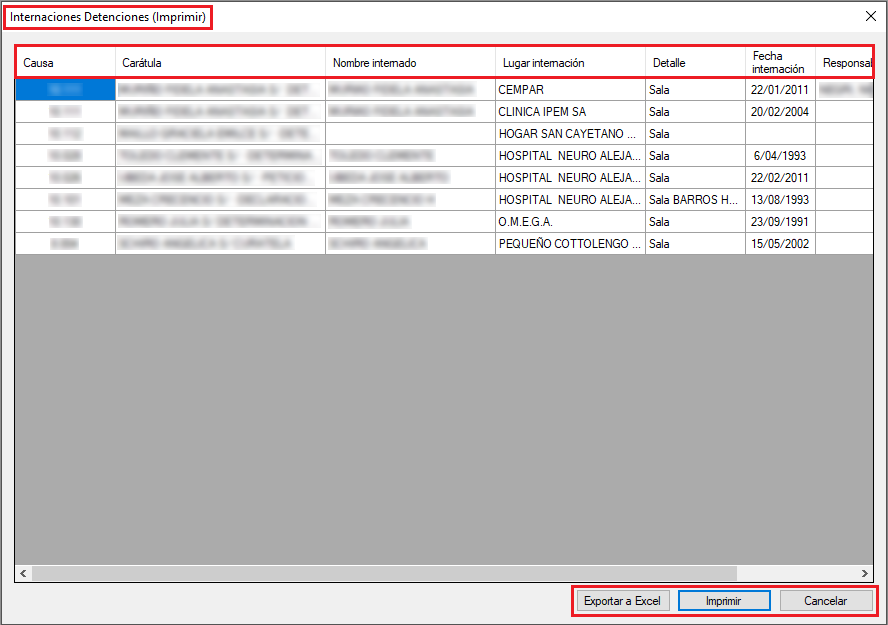888x625 pixels.
Task: Select the PEQUEÑO COTTOLENGO cell
Action: (570, 244)
